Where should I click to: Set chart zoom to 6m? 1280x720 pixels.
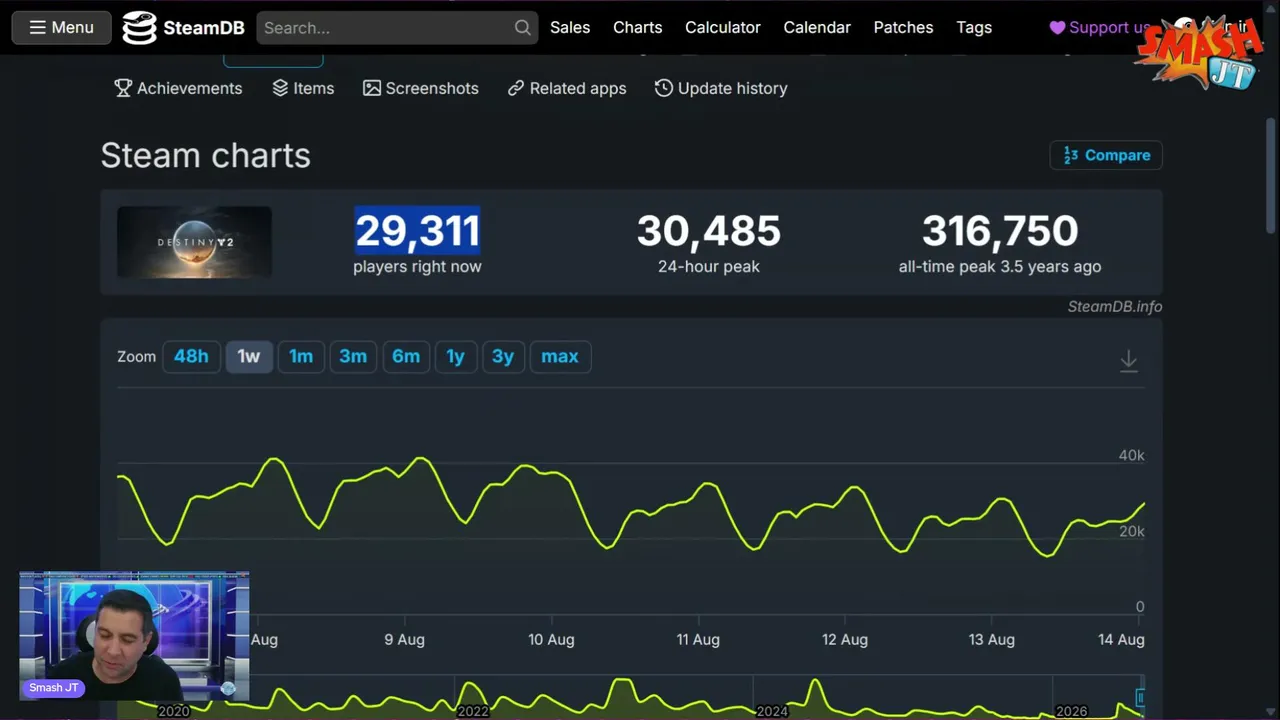point(406,356)
